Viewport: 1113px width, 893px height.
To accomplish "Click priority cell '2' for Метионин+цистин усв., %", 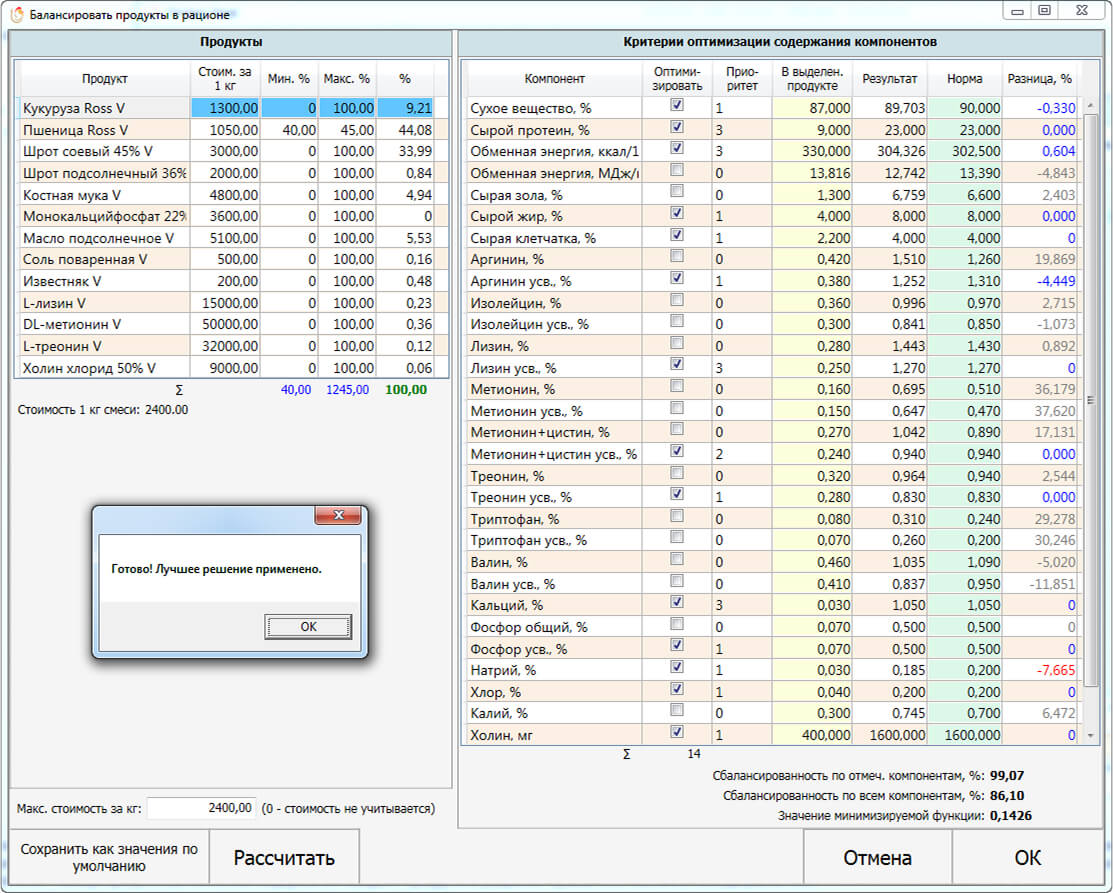I will pos(742,454).
